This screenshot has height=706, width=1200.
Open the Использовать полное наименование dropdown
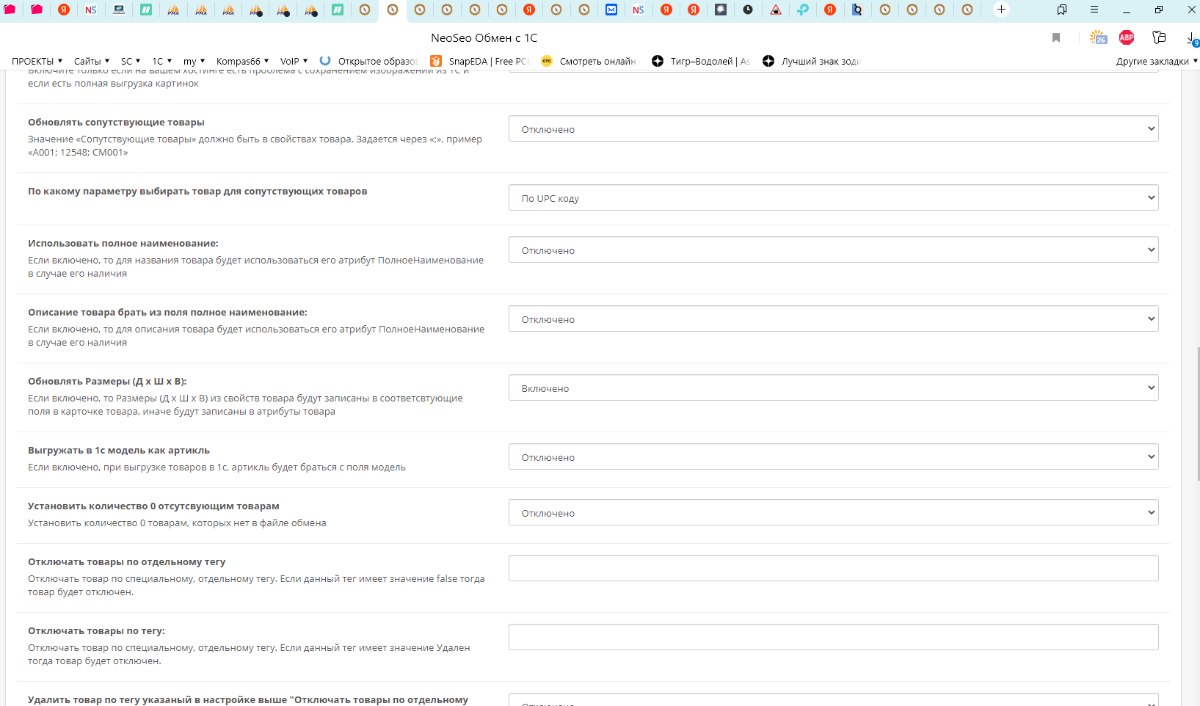[x=833, y=250]
